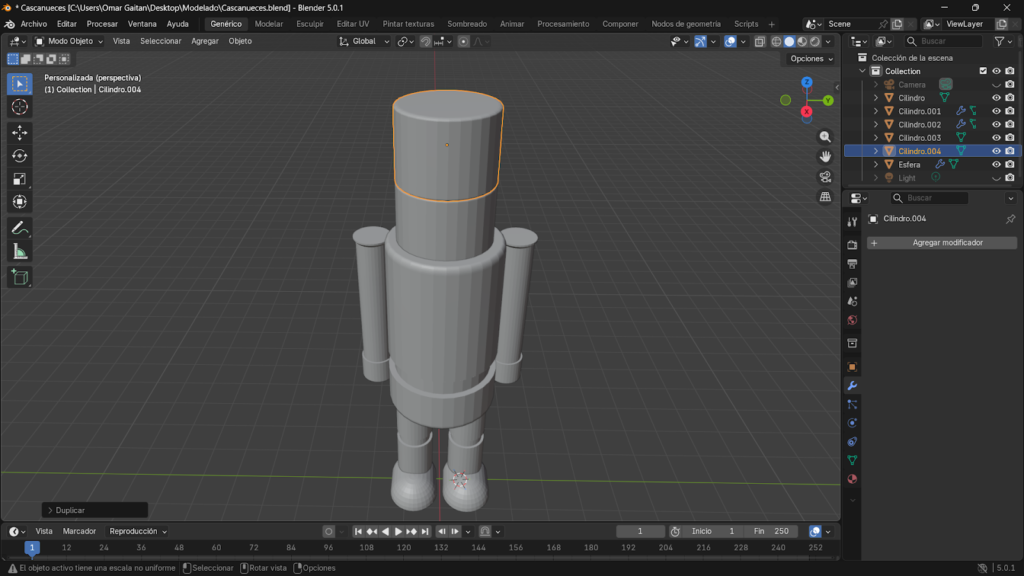Open the Global transform orientation dropdown
Screen dimensions: 1024x576
[x=363, y=41]
